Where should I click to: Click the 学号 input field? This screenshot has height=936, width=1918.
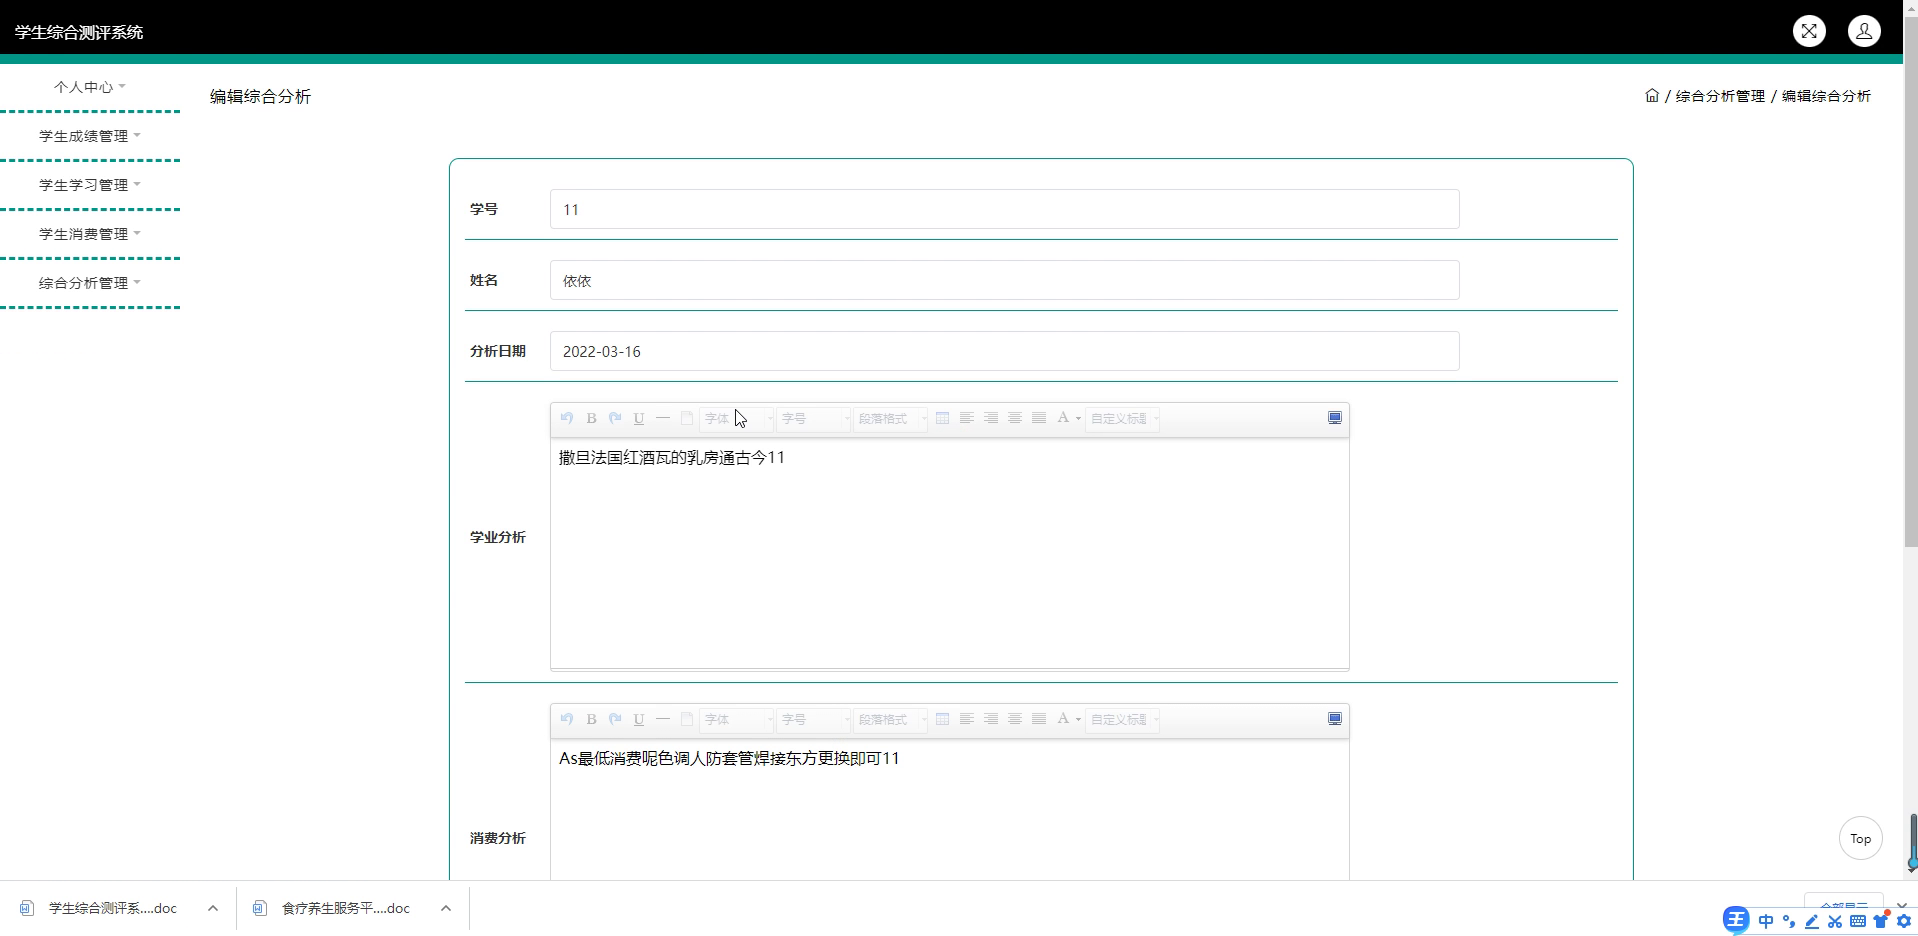pos(1004,209)
